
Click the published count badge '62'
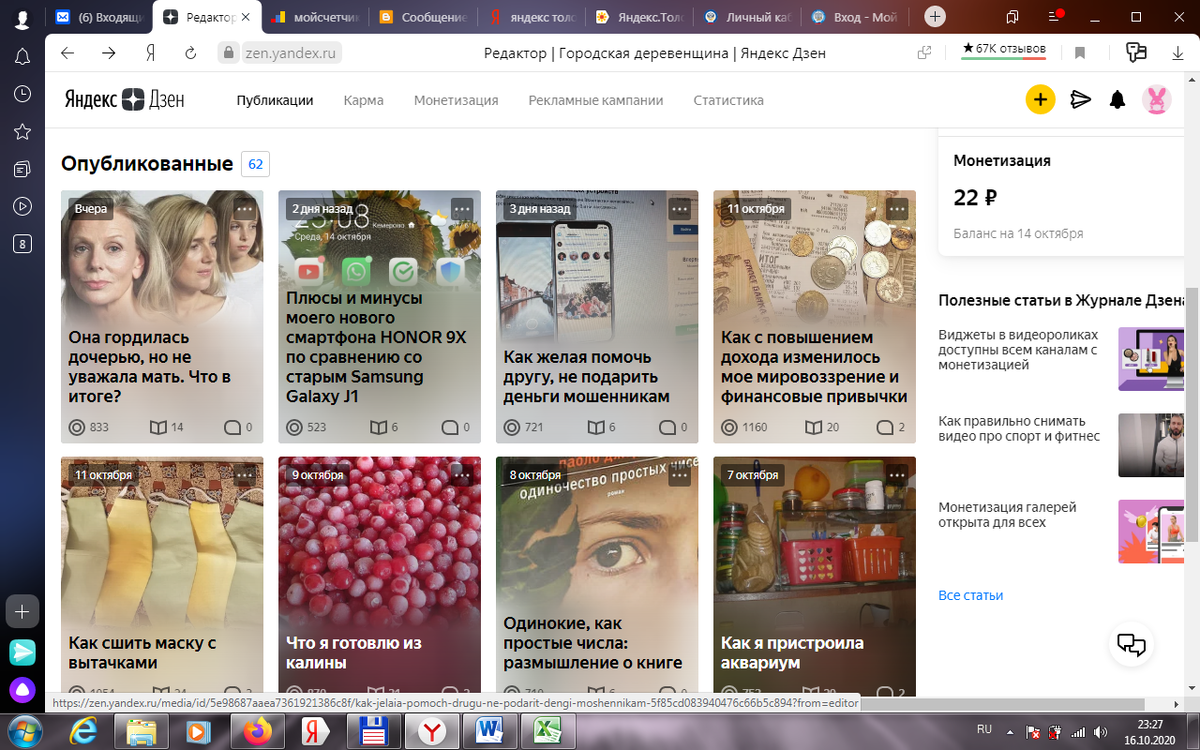(255, 164)
